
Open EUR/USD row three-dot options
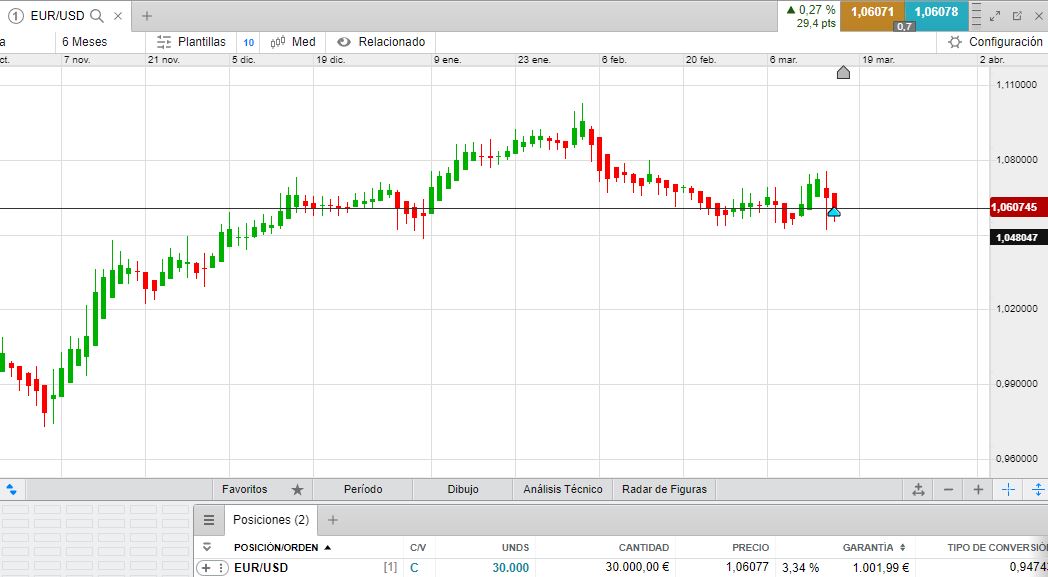221,568
